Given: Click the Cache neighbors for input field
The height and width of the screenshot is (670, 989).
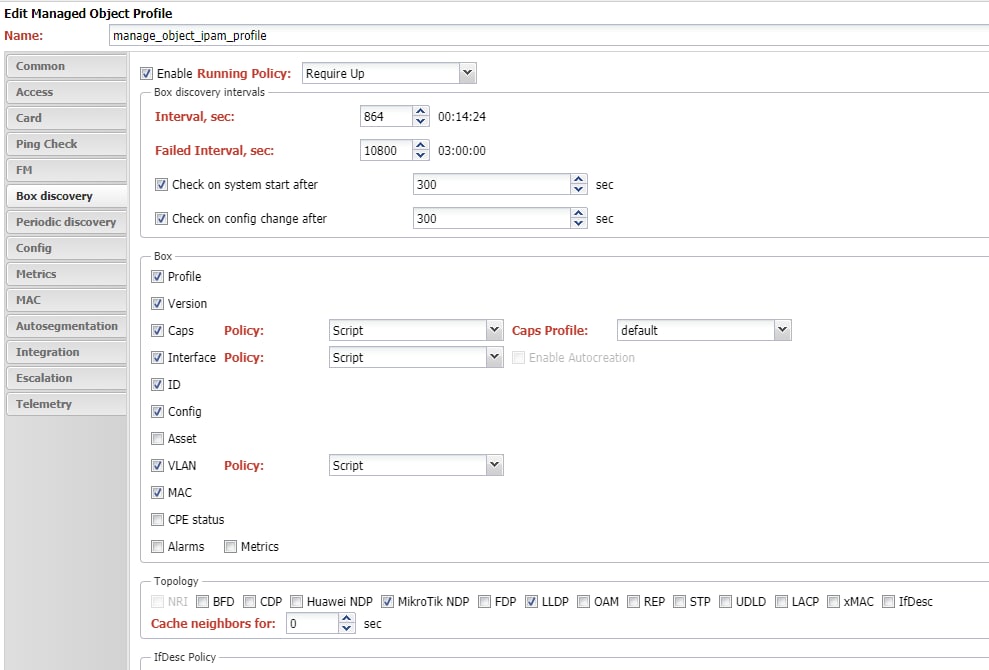Looking at the screenshot, I should (312, 624).
